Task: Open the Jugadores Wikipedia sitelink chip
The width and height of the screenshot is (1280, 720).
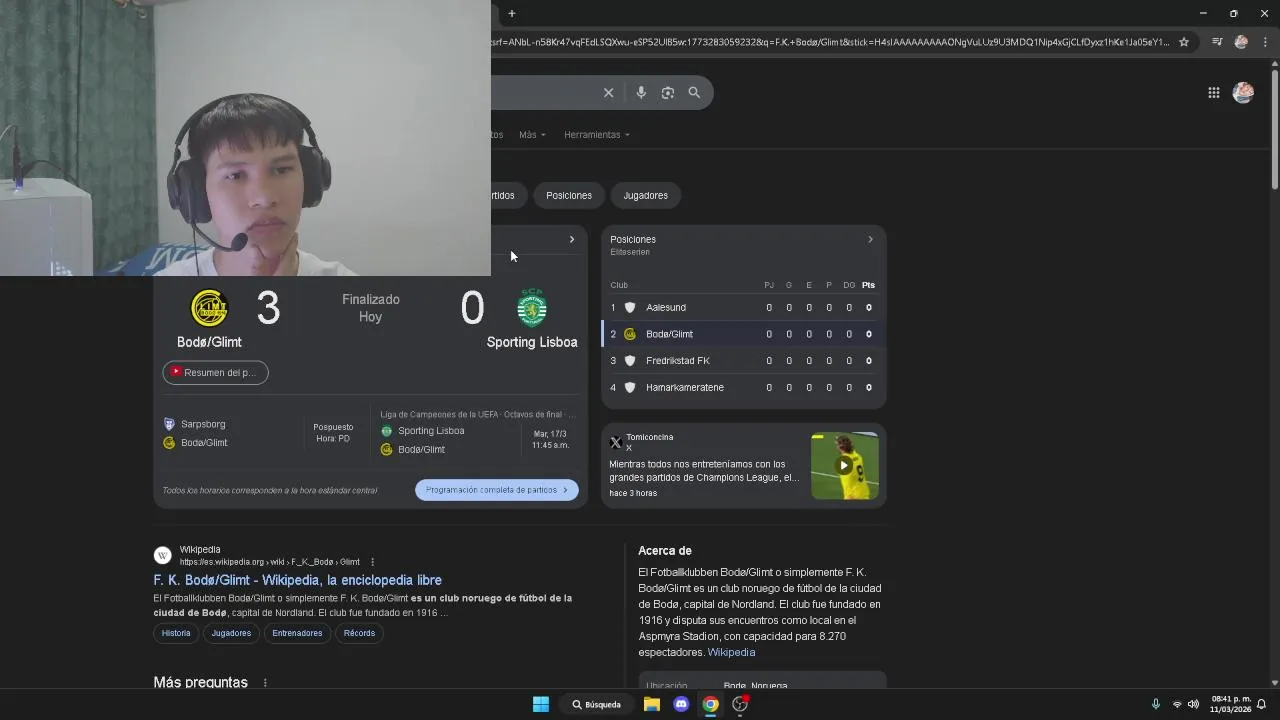Action: (x=231, y=633)
